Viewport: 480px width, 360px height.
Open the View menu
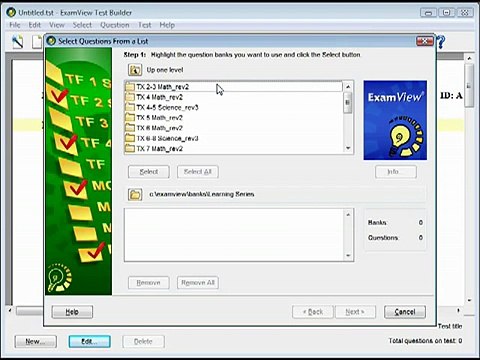click(57, 25)
